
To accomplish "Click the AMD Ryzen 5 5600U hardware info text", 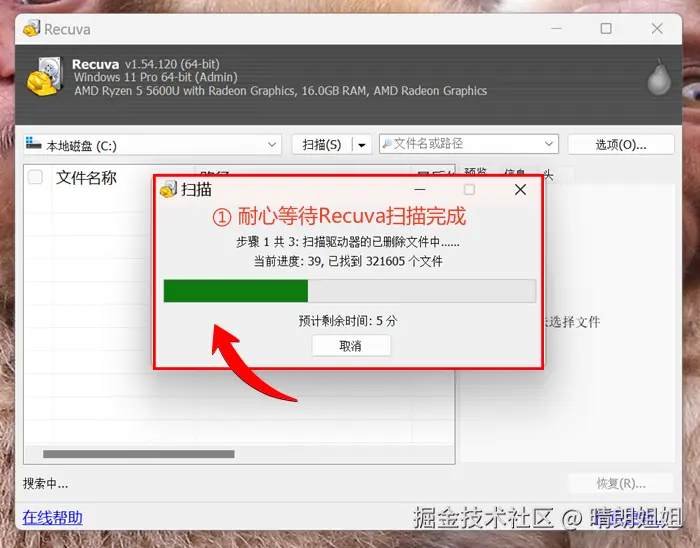I will pos(280,91).
